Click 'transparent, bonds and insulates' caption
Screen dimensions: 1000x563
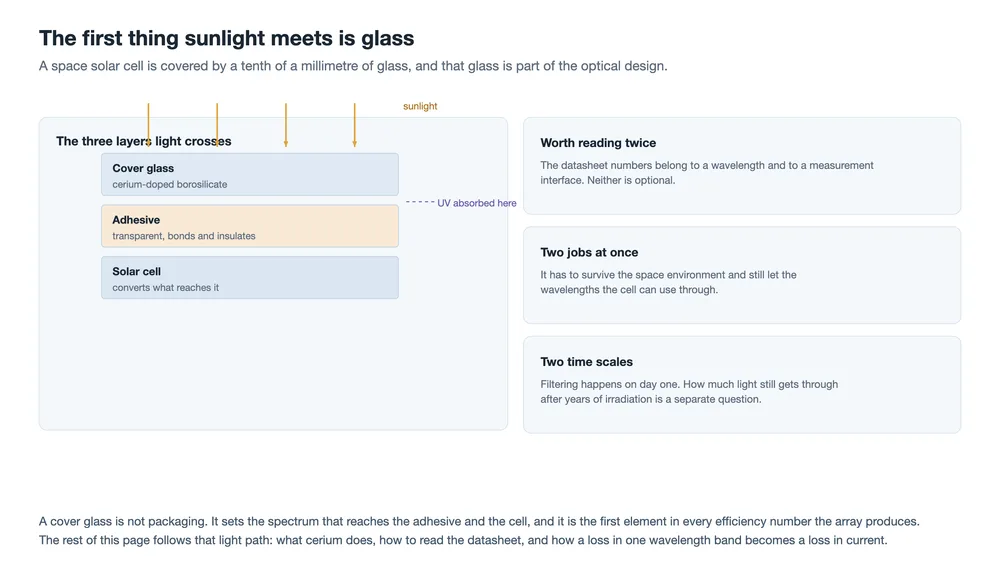click(184, 236)
